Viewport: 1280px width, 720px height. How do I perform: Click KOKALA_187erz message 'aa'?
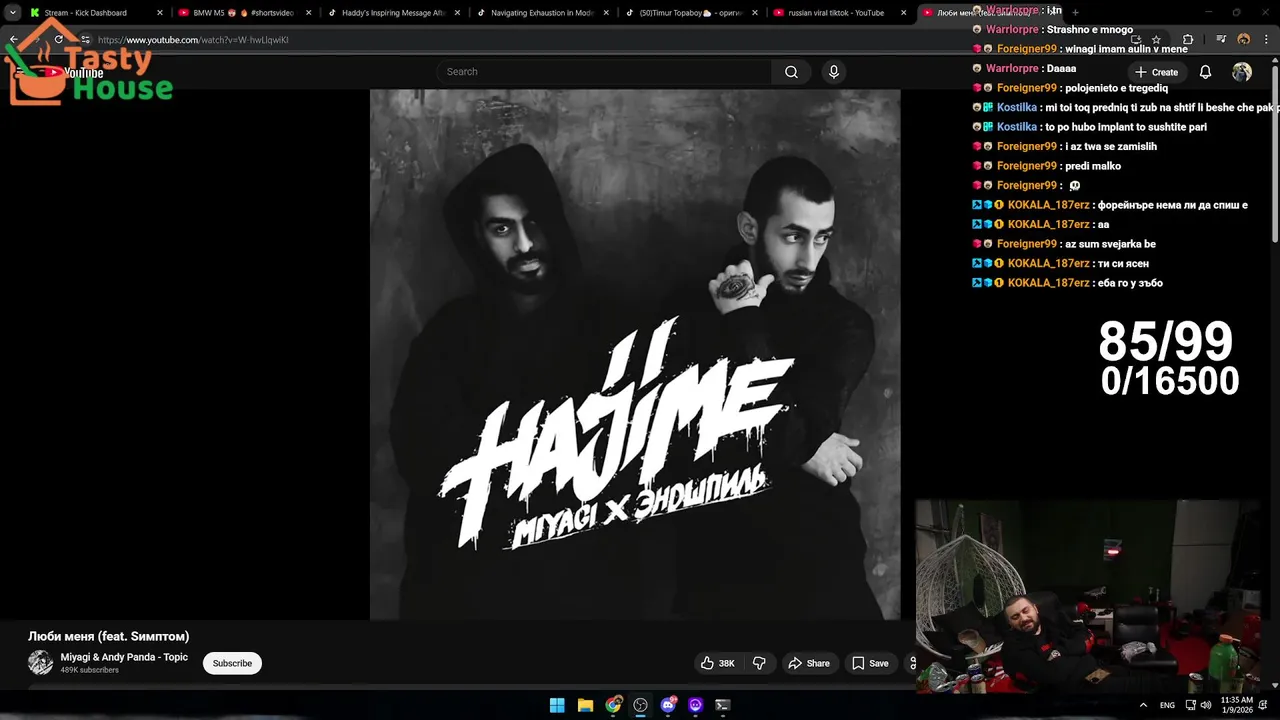[1103, 225]
